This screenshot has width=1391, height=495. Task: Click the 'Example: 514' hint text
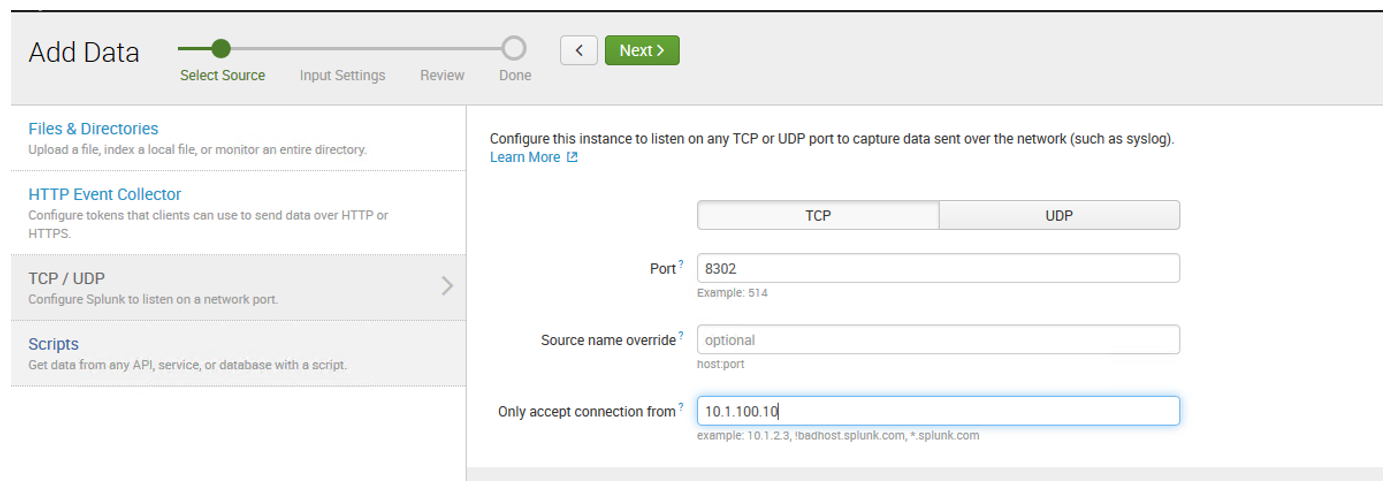tap(732, 293)
